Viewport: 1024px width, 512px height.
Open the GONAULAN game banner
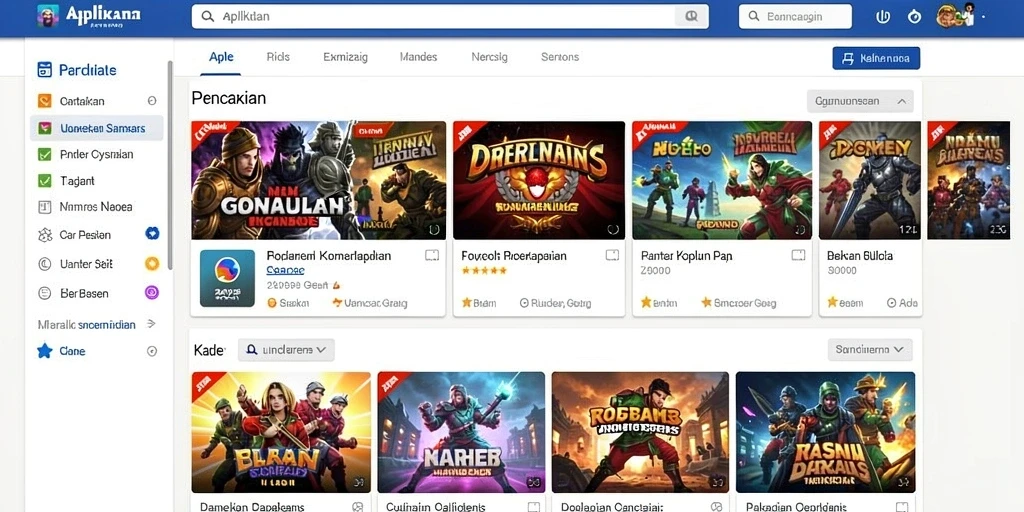pyautogui.click(x=318, y=180)
